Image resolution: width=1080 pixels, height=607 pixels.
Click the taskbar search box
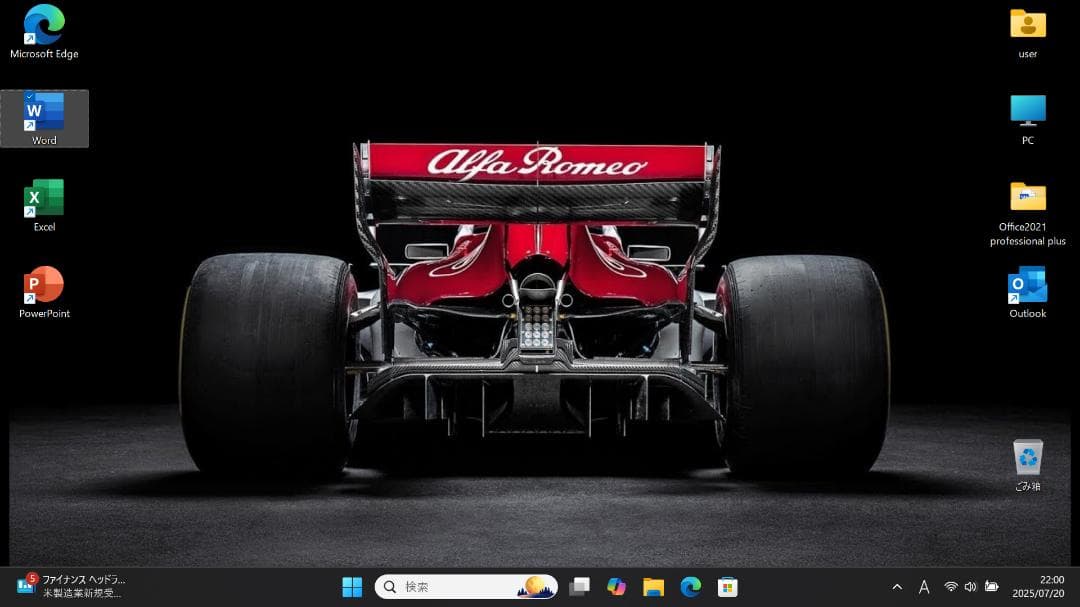coord(466,586)
